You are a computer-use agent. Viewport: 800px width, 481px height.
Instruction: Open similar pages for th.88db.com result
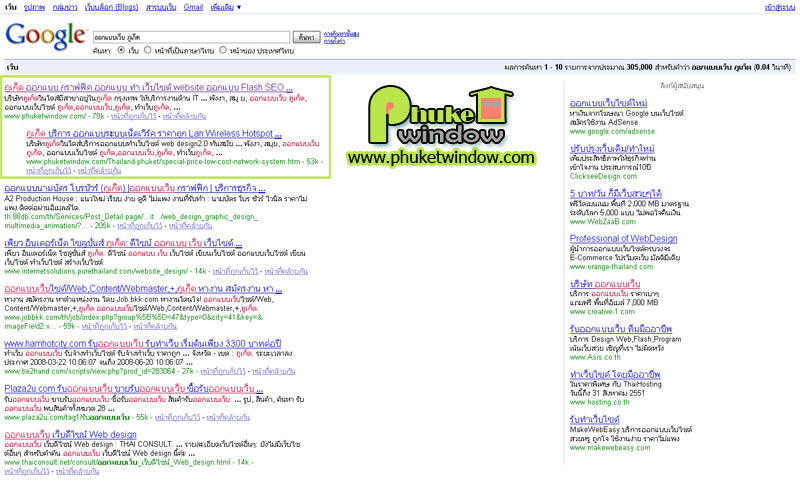click(x=190, y=225)
